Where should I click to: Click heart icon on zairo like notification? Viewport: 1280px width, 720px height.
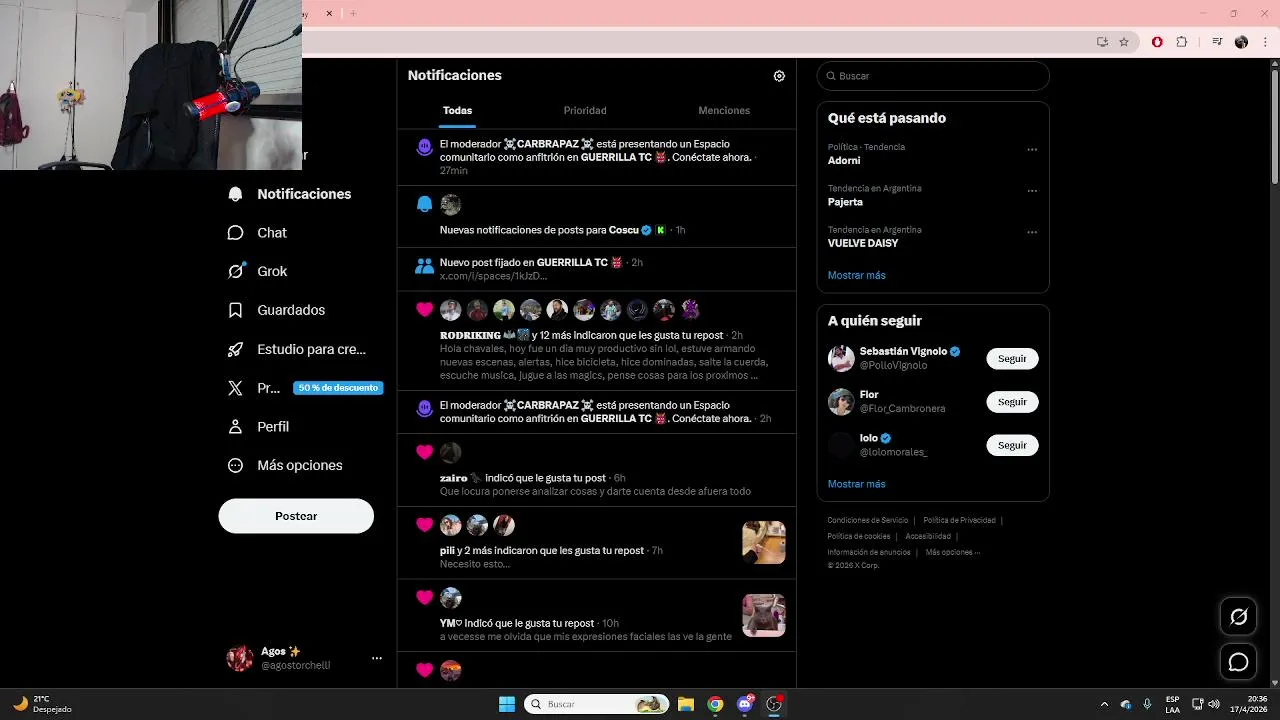425,452
